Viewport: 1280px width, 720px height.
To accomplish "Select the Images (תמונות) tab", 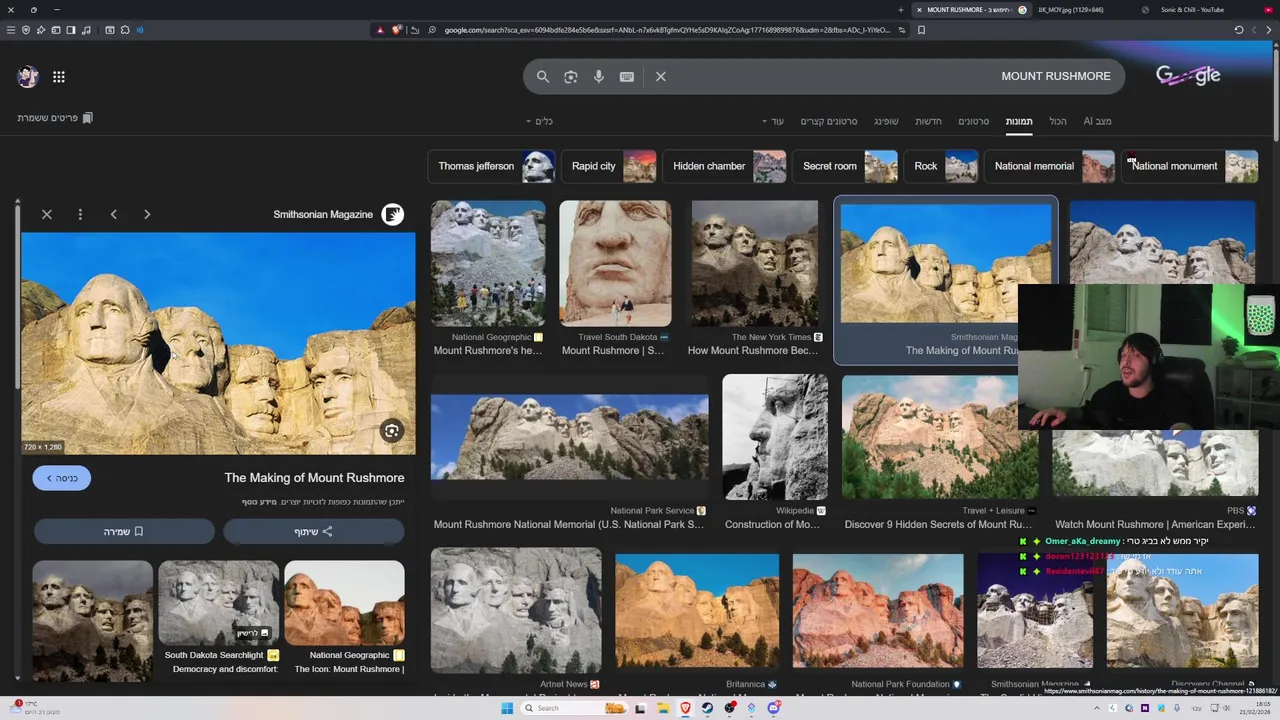I will pos(1019,121).
